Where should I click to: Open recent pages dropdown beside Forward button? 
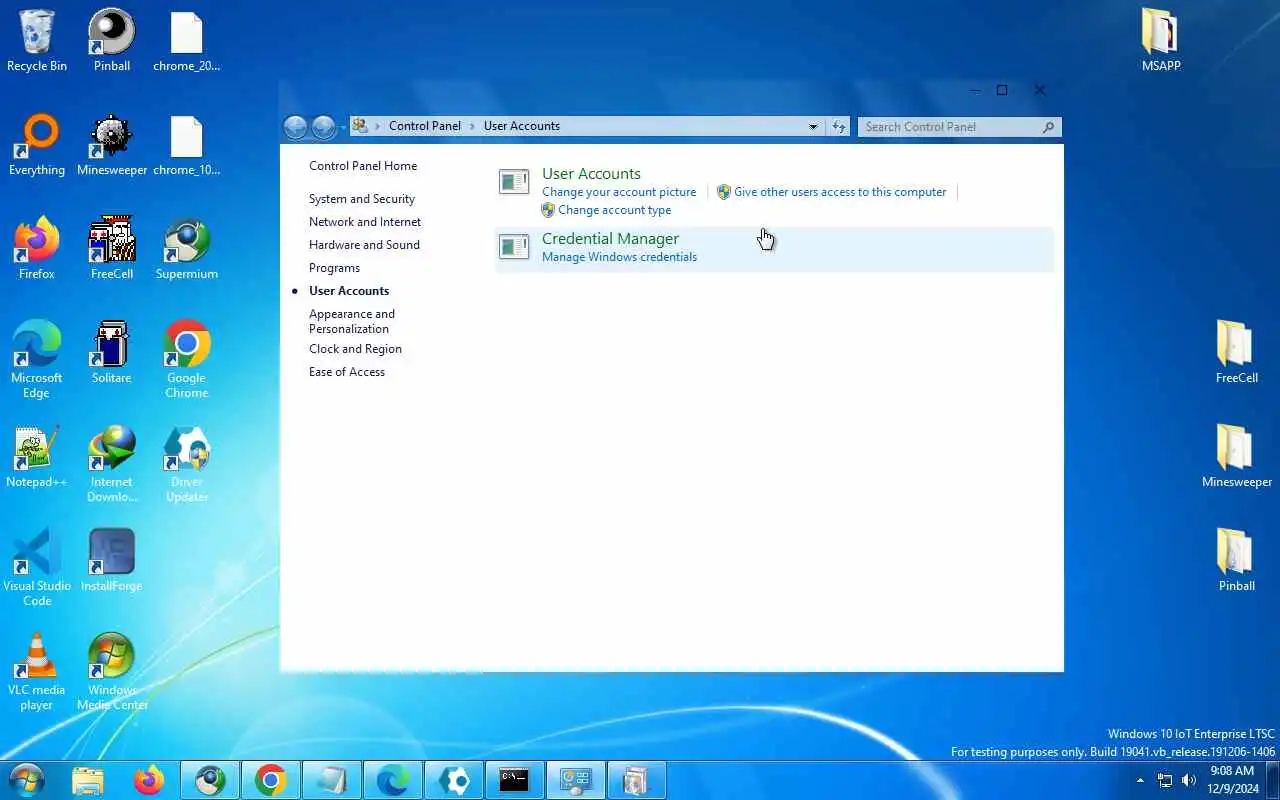(x=342, y=127)
